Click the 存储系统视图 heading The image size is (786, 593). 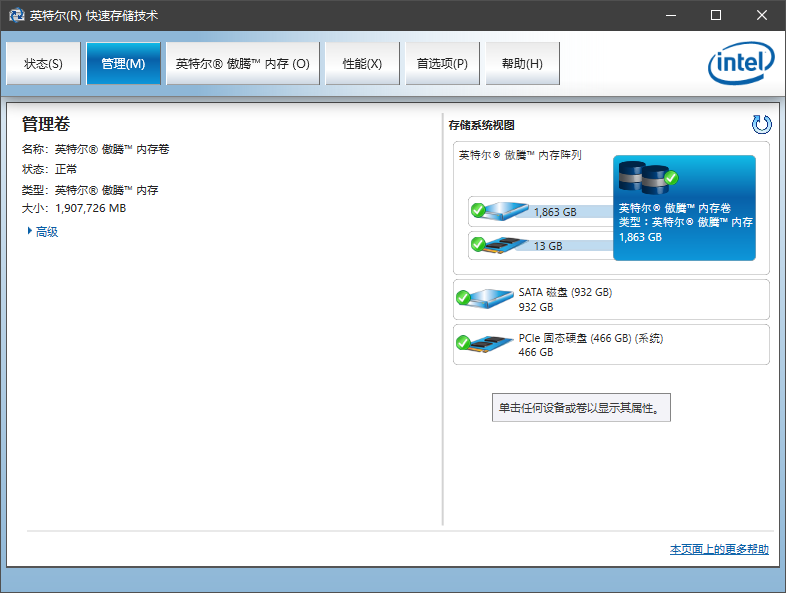pos(481,125)
